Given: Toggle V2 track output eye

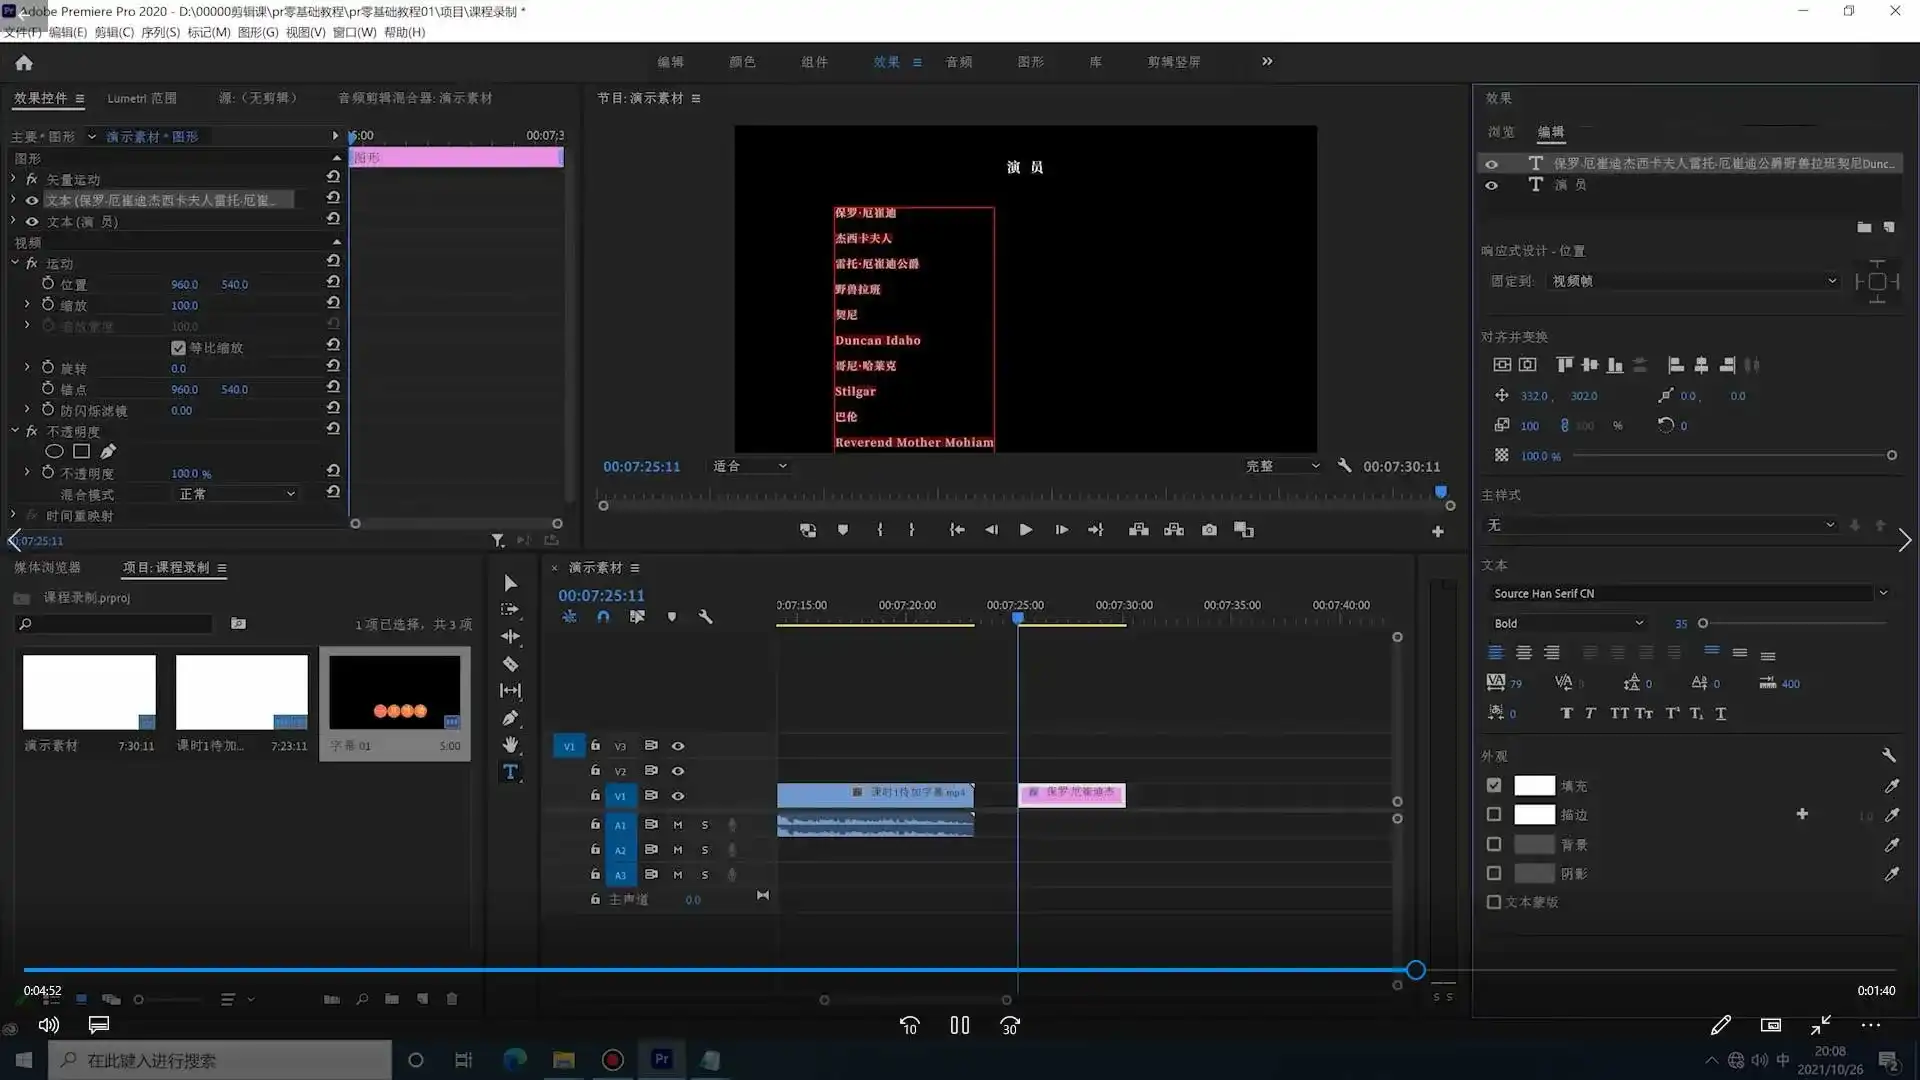Looking at the screenshot, I should click(x=678, y=771).
